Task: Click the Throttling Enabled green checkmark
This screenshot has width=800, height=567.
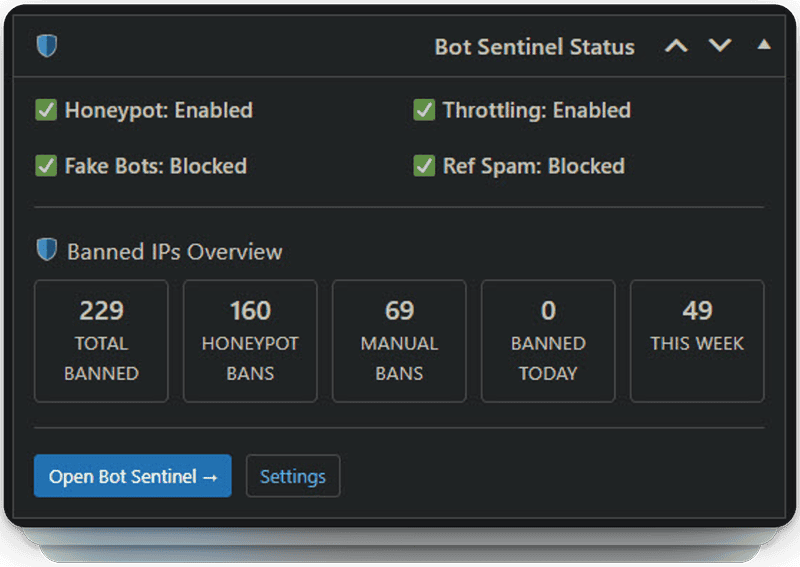Action: pyautogui.click(x=424, y=110)
